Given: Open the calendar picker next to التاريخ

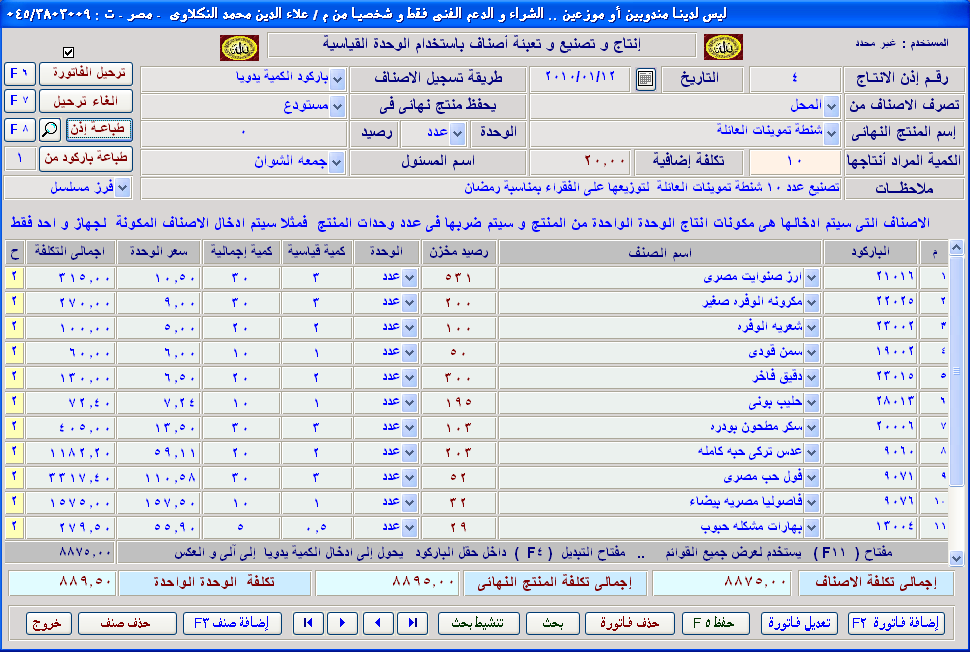Looking at the screenshot, I should (x=645, y=79).
